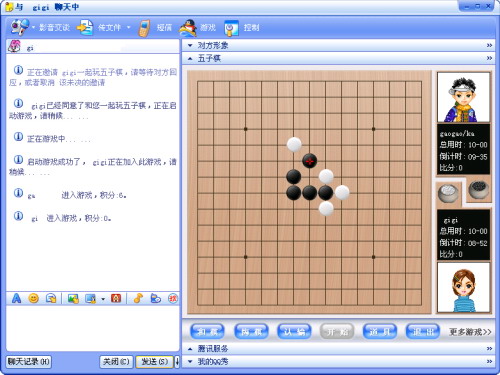Collapse the 腾讯服务 panel header
500x375 pixels.
point(337,349)
